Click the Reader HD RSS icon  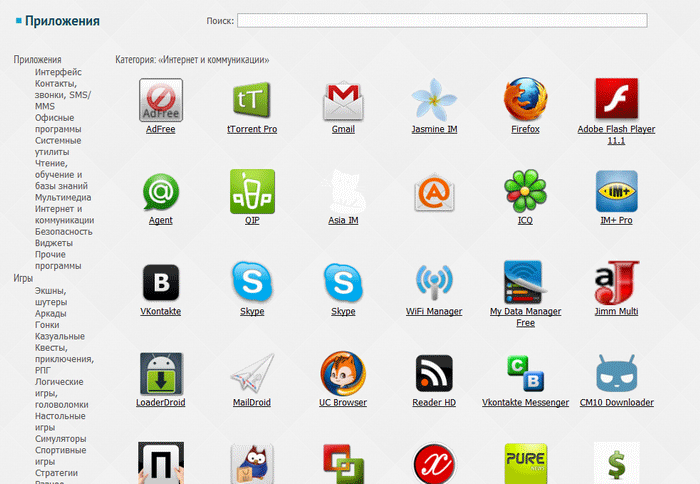(434, 374)
